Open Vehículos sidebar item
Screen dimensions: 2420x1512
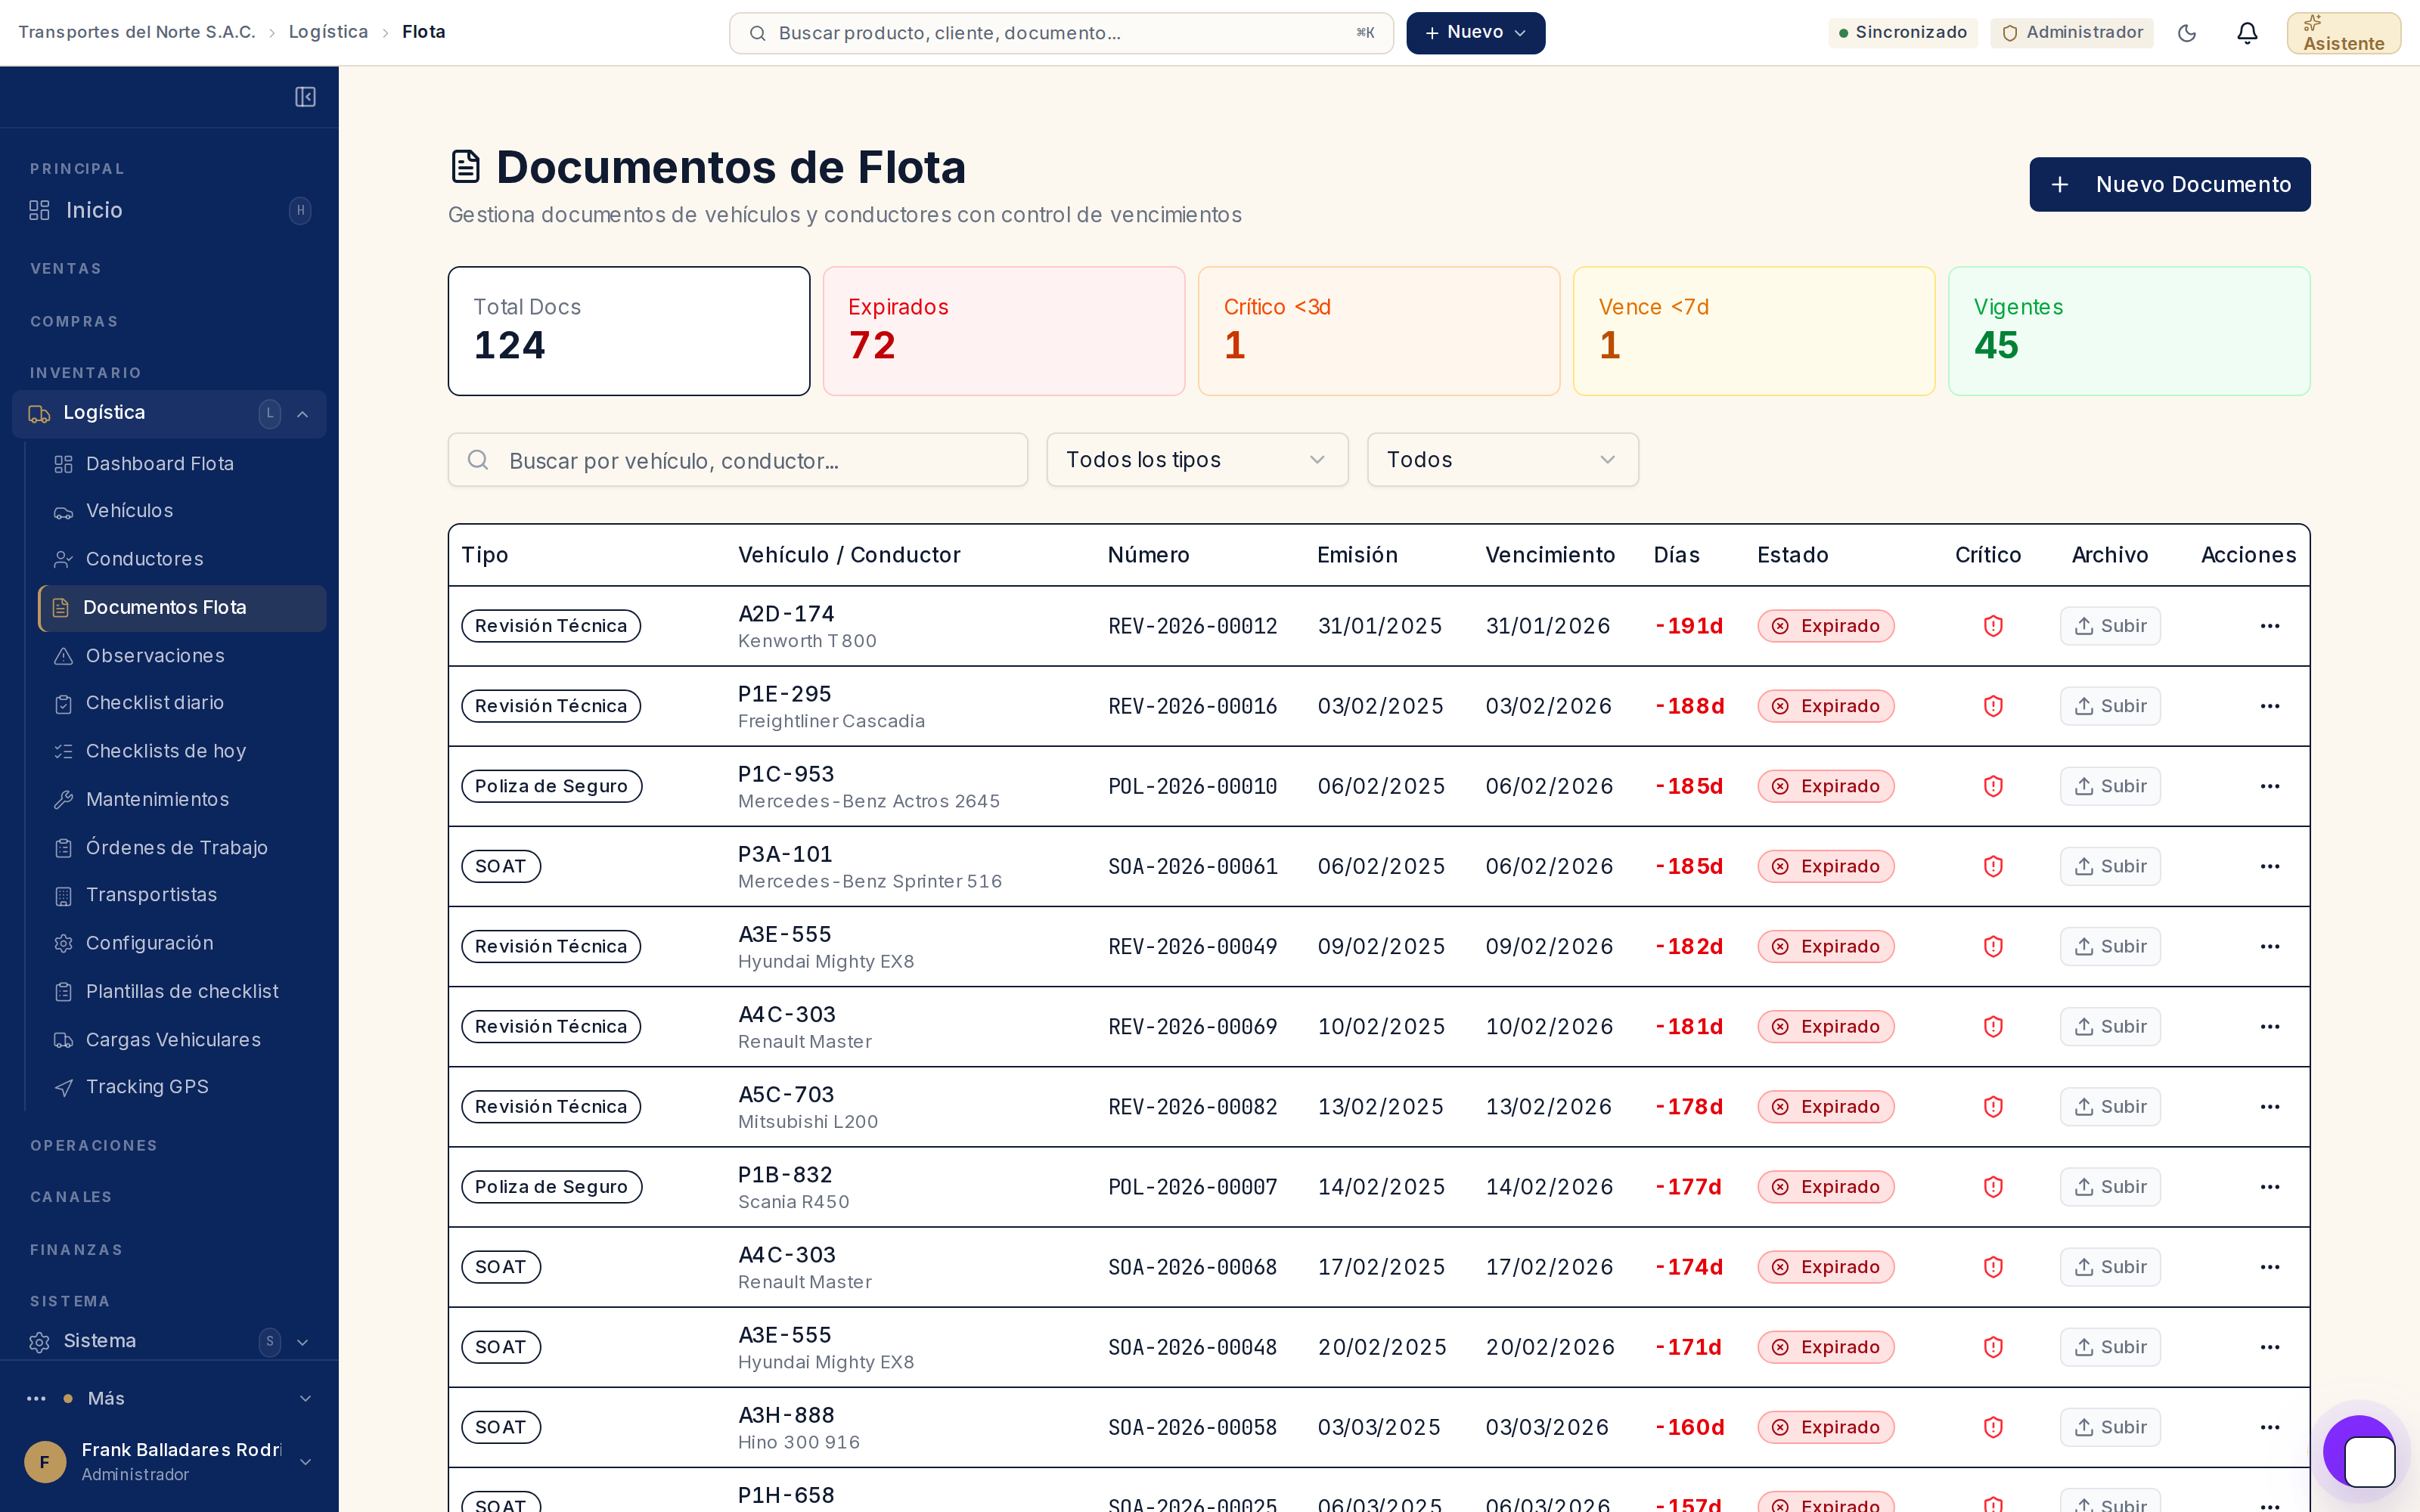click(182, 511)
